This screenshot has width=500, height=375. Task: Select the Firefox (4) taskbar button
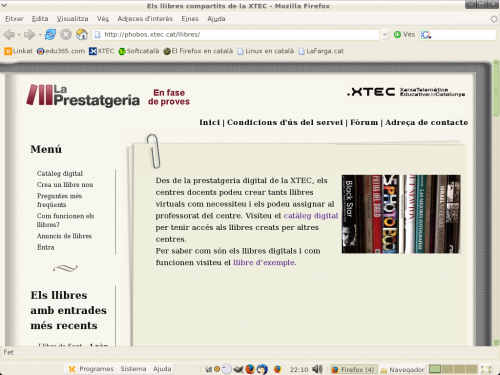point(354,369)
